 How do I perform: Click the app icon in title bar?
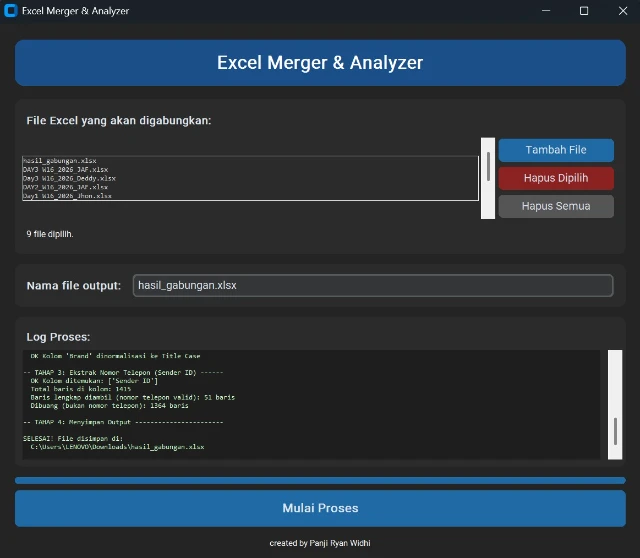(11, 11)
